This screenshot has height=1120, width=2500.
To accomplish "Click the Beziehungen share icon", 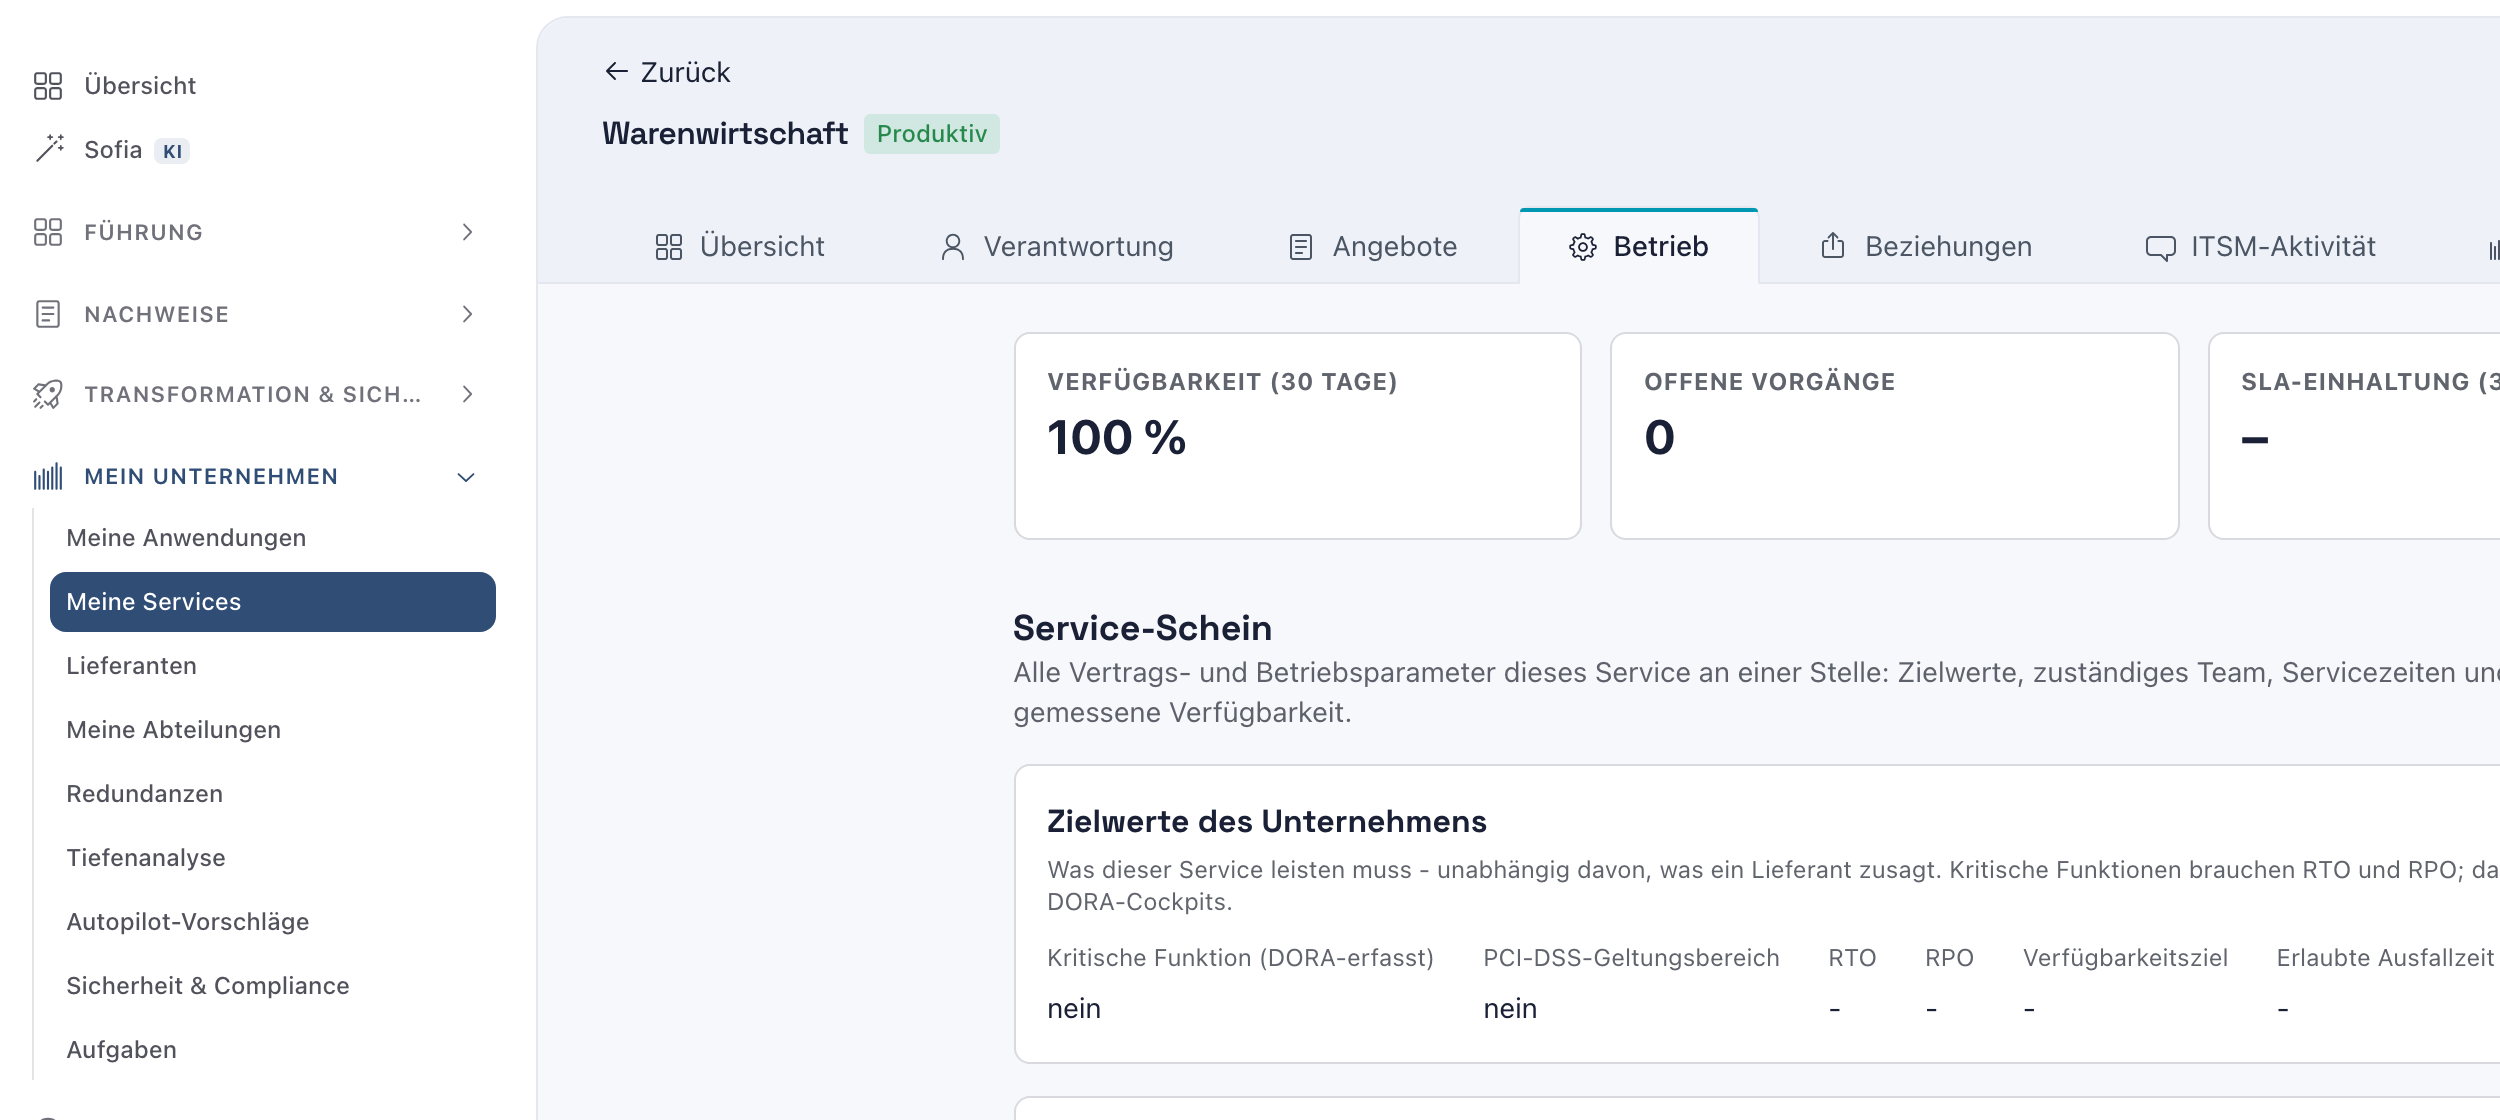I will click(1833, 246).
